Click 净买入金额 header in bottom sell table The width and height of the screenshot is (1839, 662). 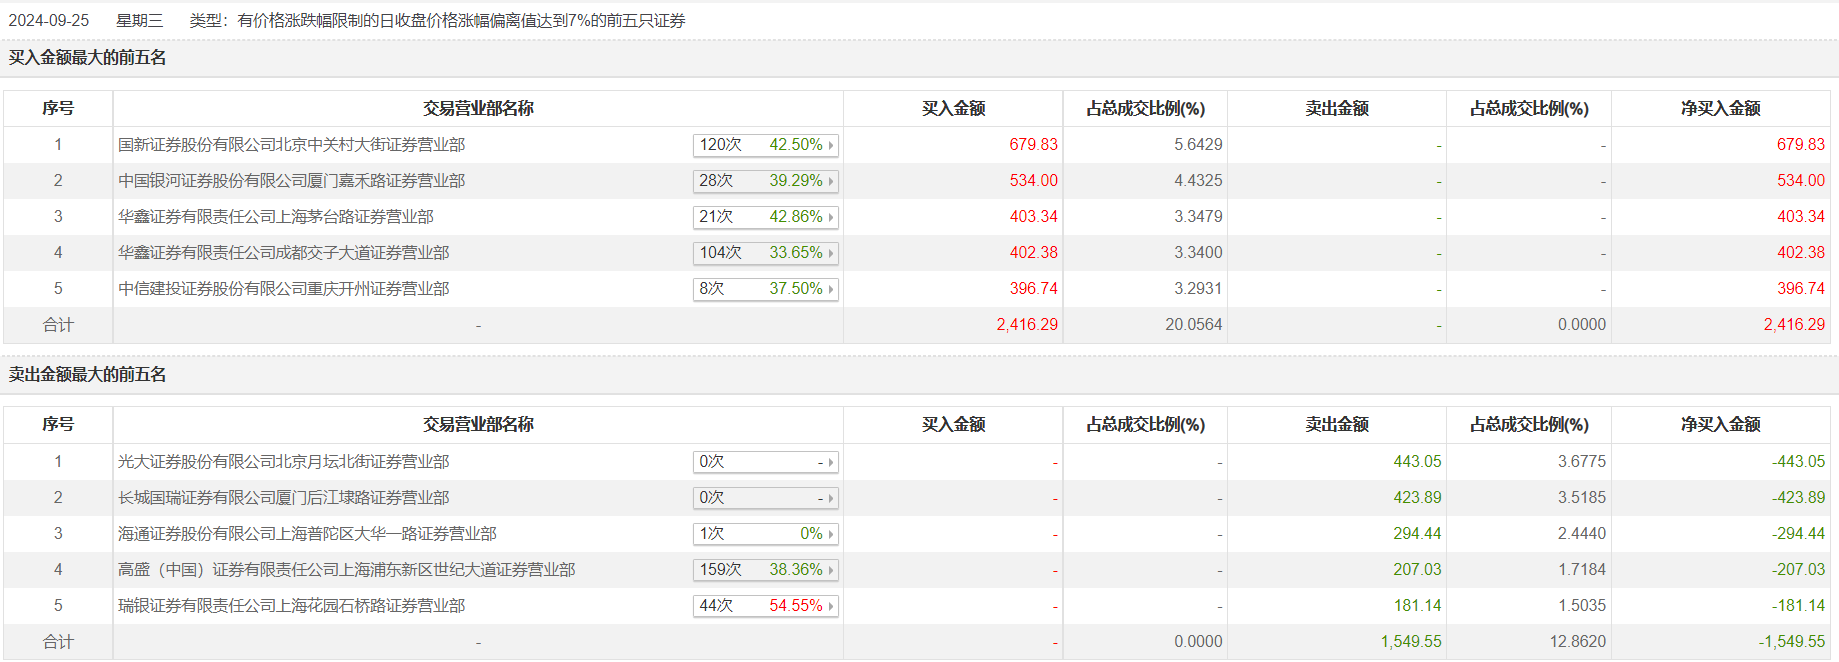click(x=1720, y=425)
